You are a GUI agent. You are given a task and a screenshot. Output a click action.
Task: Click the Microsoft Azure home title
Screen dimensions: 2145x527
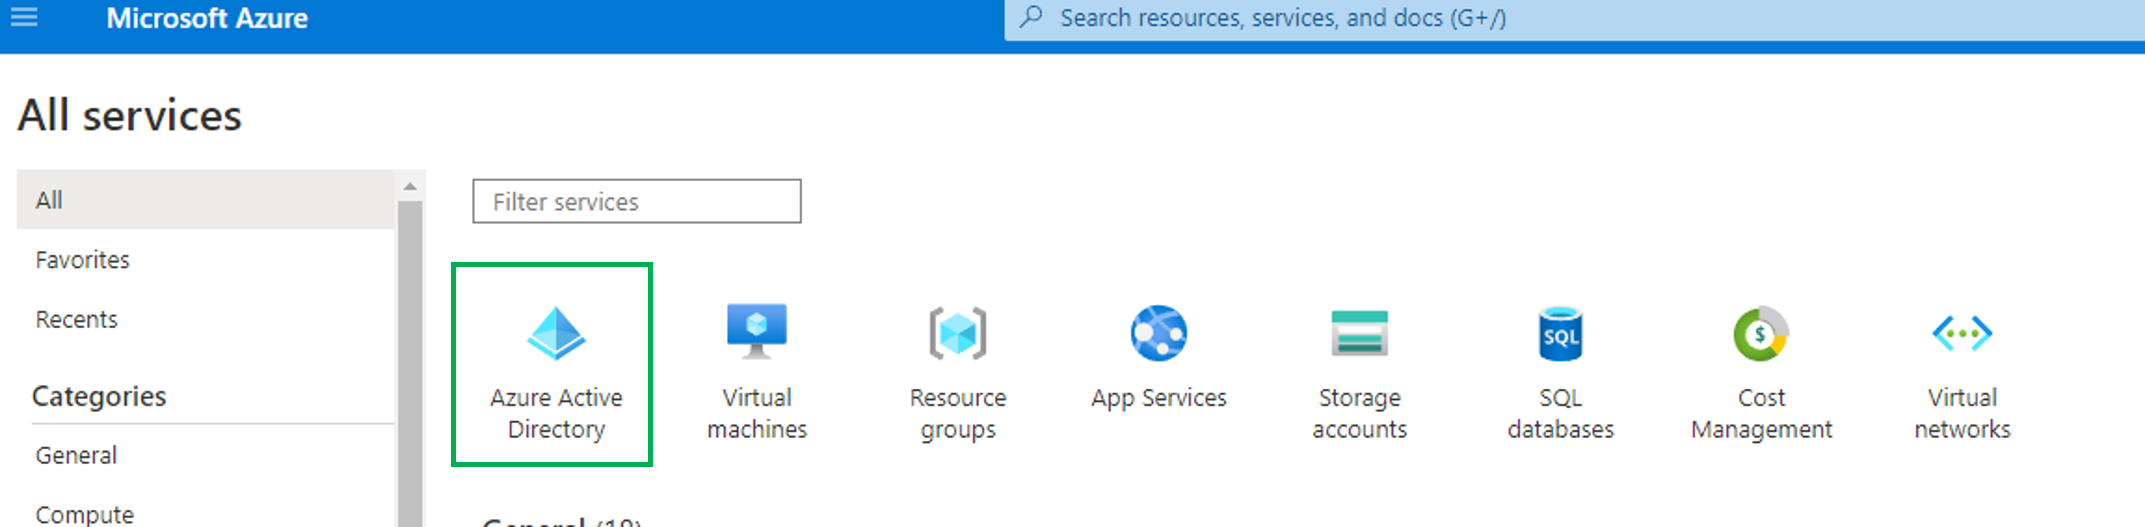click(x=207, y=18)
